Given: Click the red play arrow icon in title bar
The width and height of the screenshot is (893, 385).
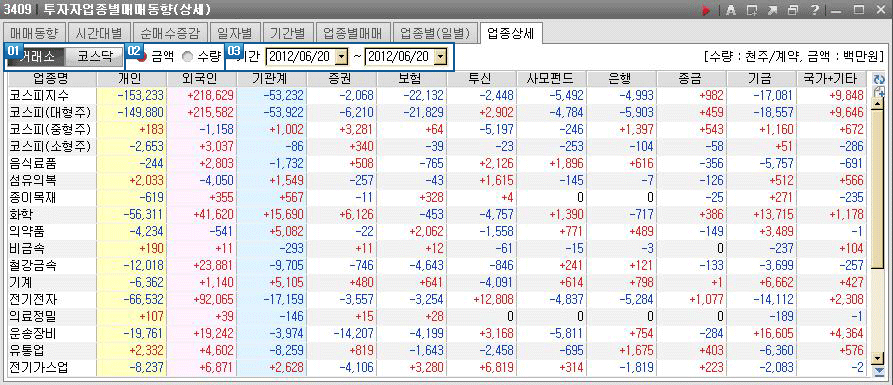Looking at the screenshot, I should [706, 10].
